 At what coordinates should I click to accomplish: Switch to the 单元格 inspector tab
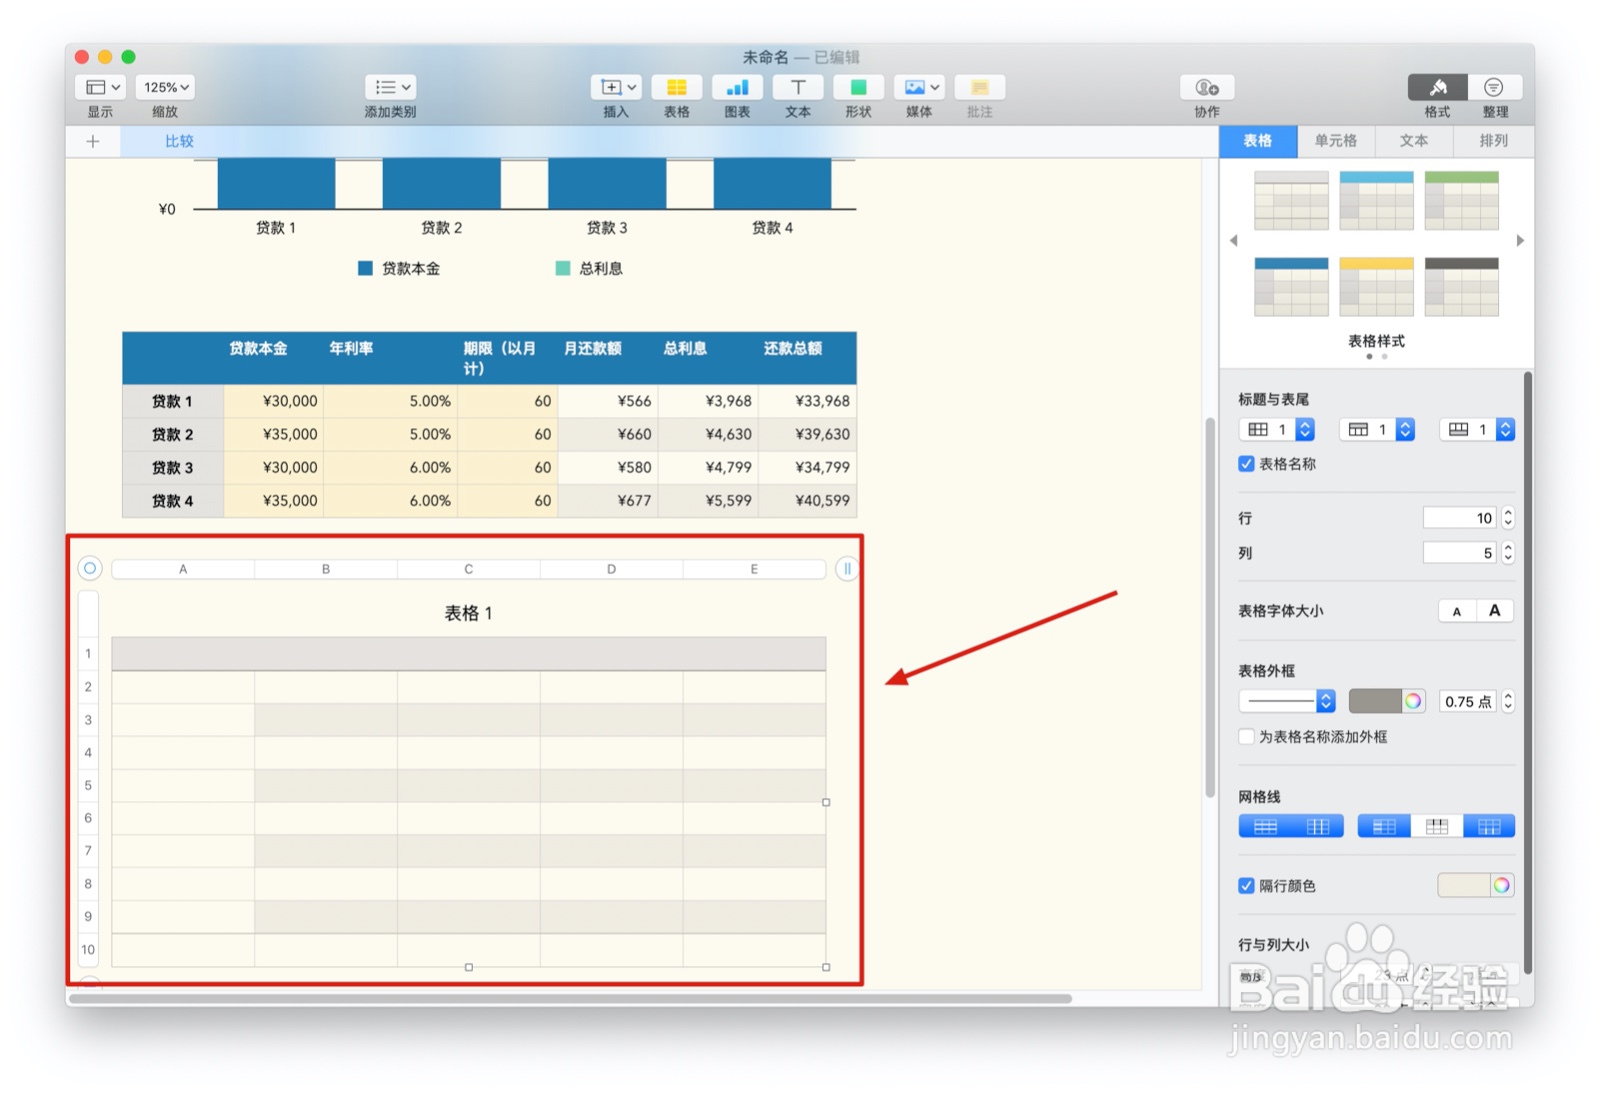(1336, 141)
